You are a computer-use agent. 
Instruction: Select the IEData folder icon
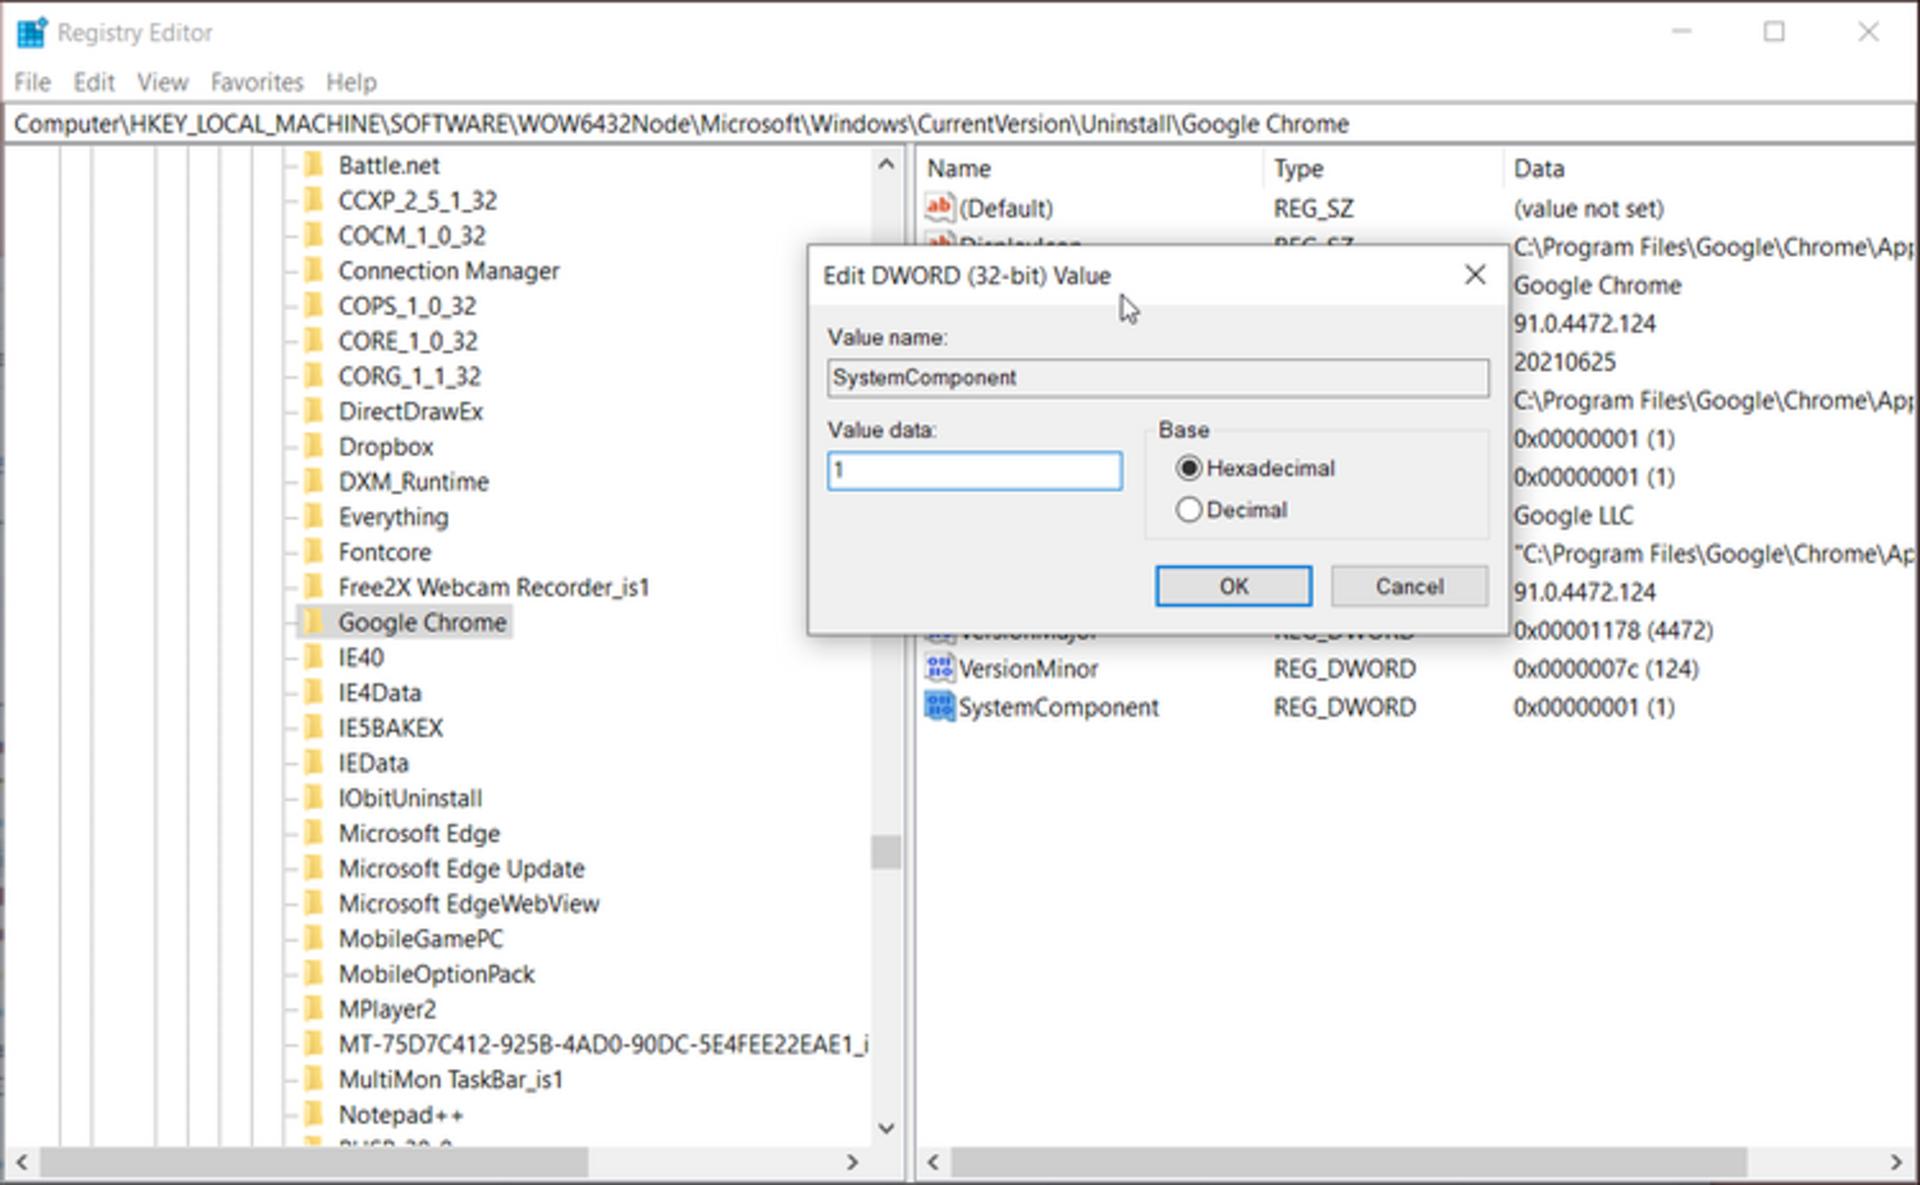(313, 763)
